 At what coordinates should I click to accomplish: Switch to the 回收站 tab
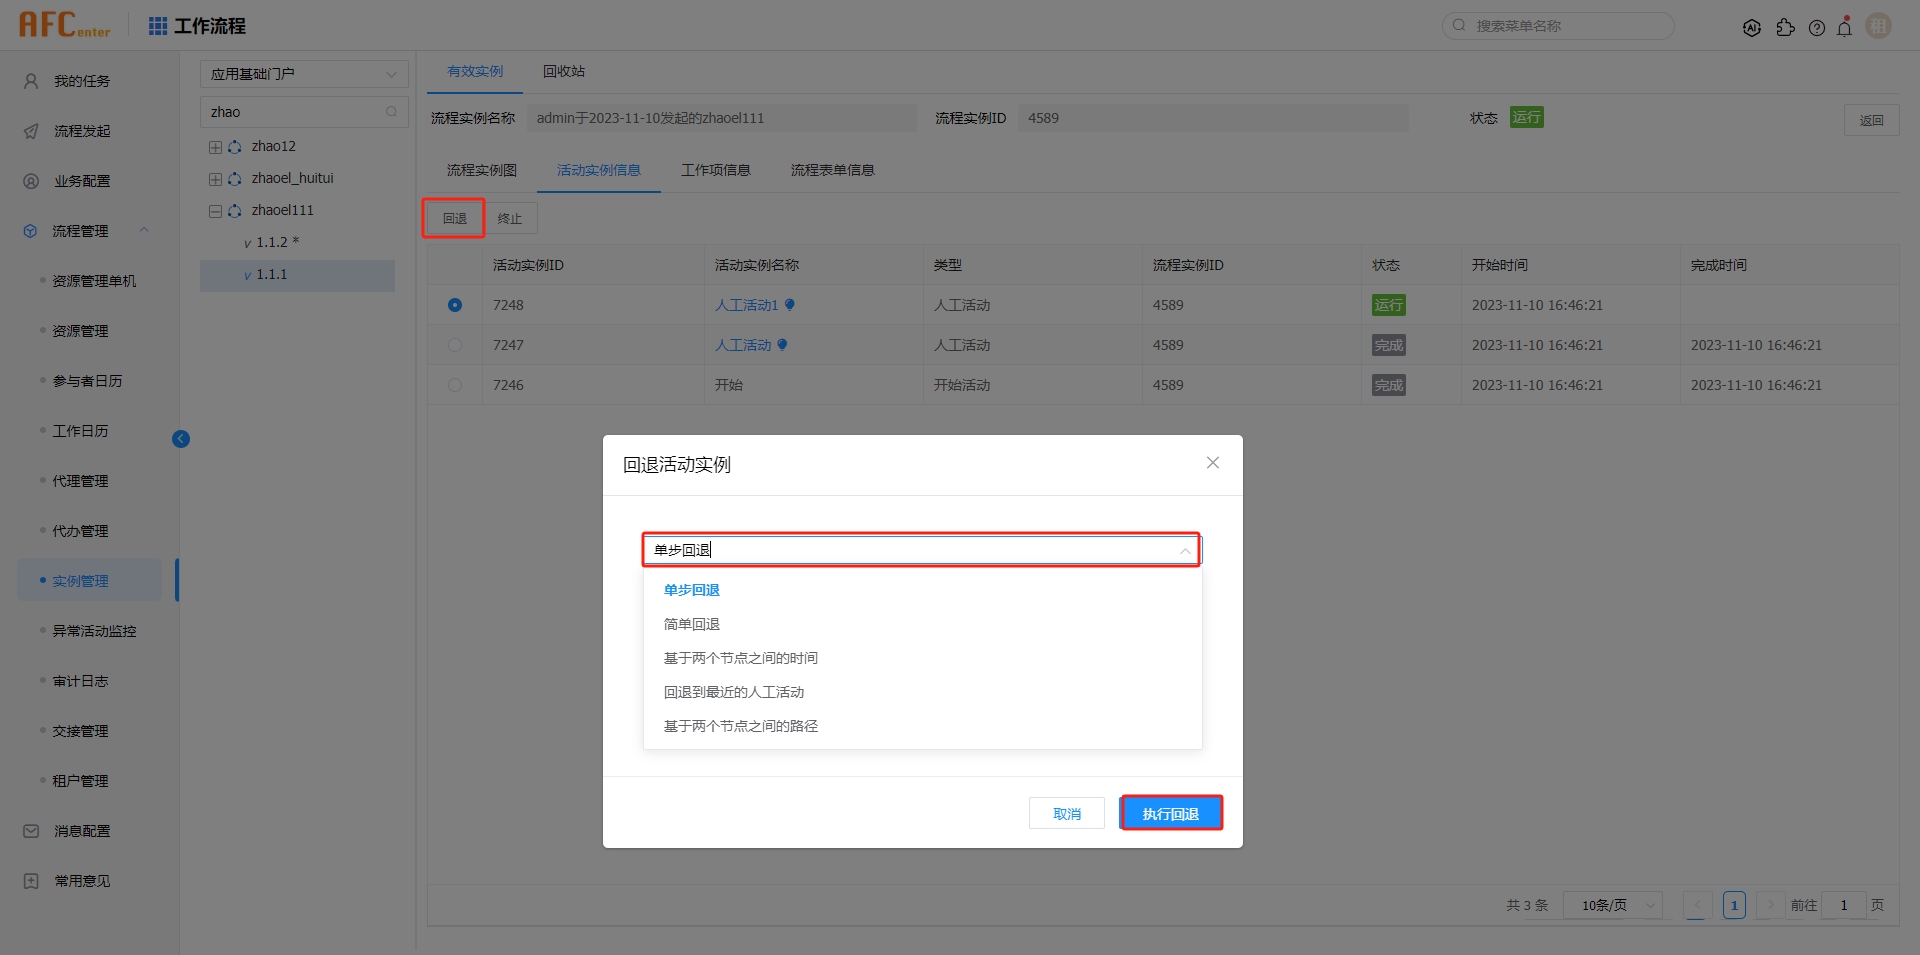point(563,71)
